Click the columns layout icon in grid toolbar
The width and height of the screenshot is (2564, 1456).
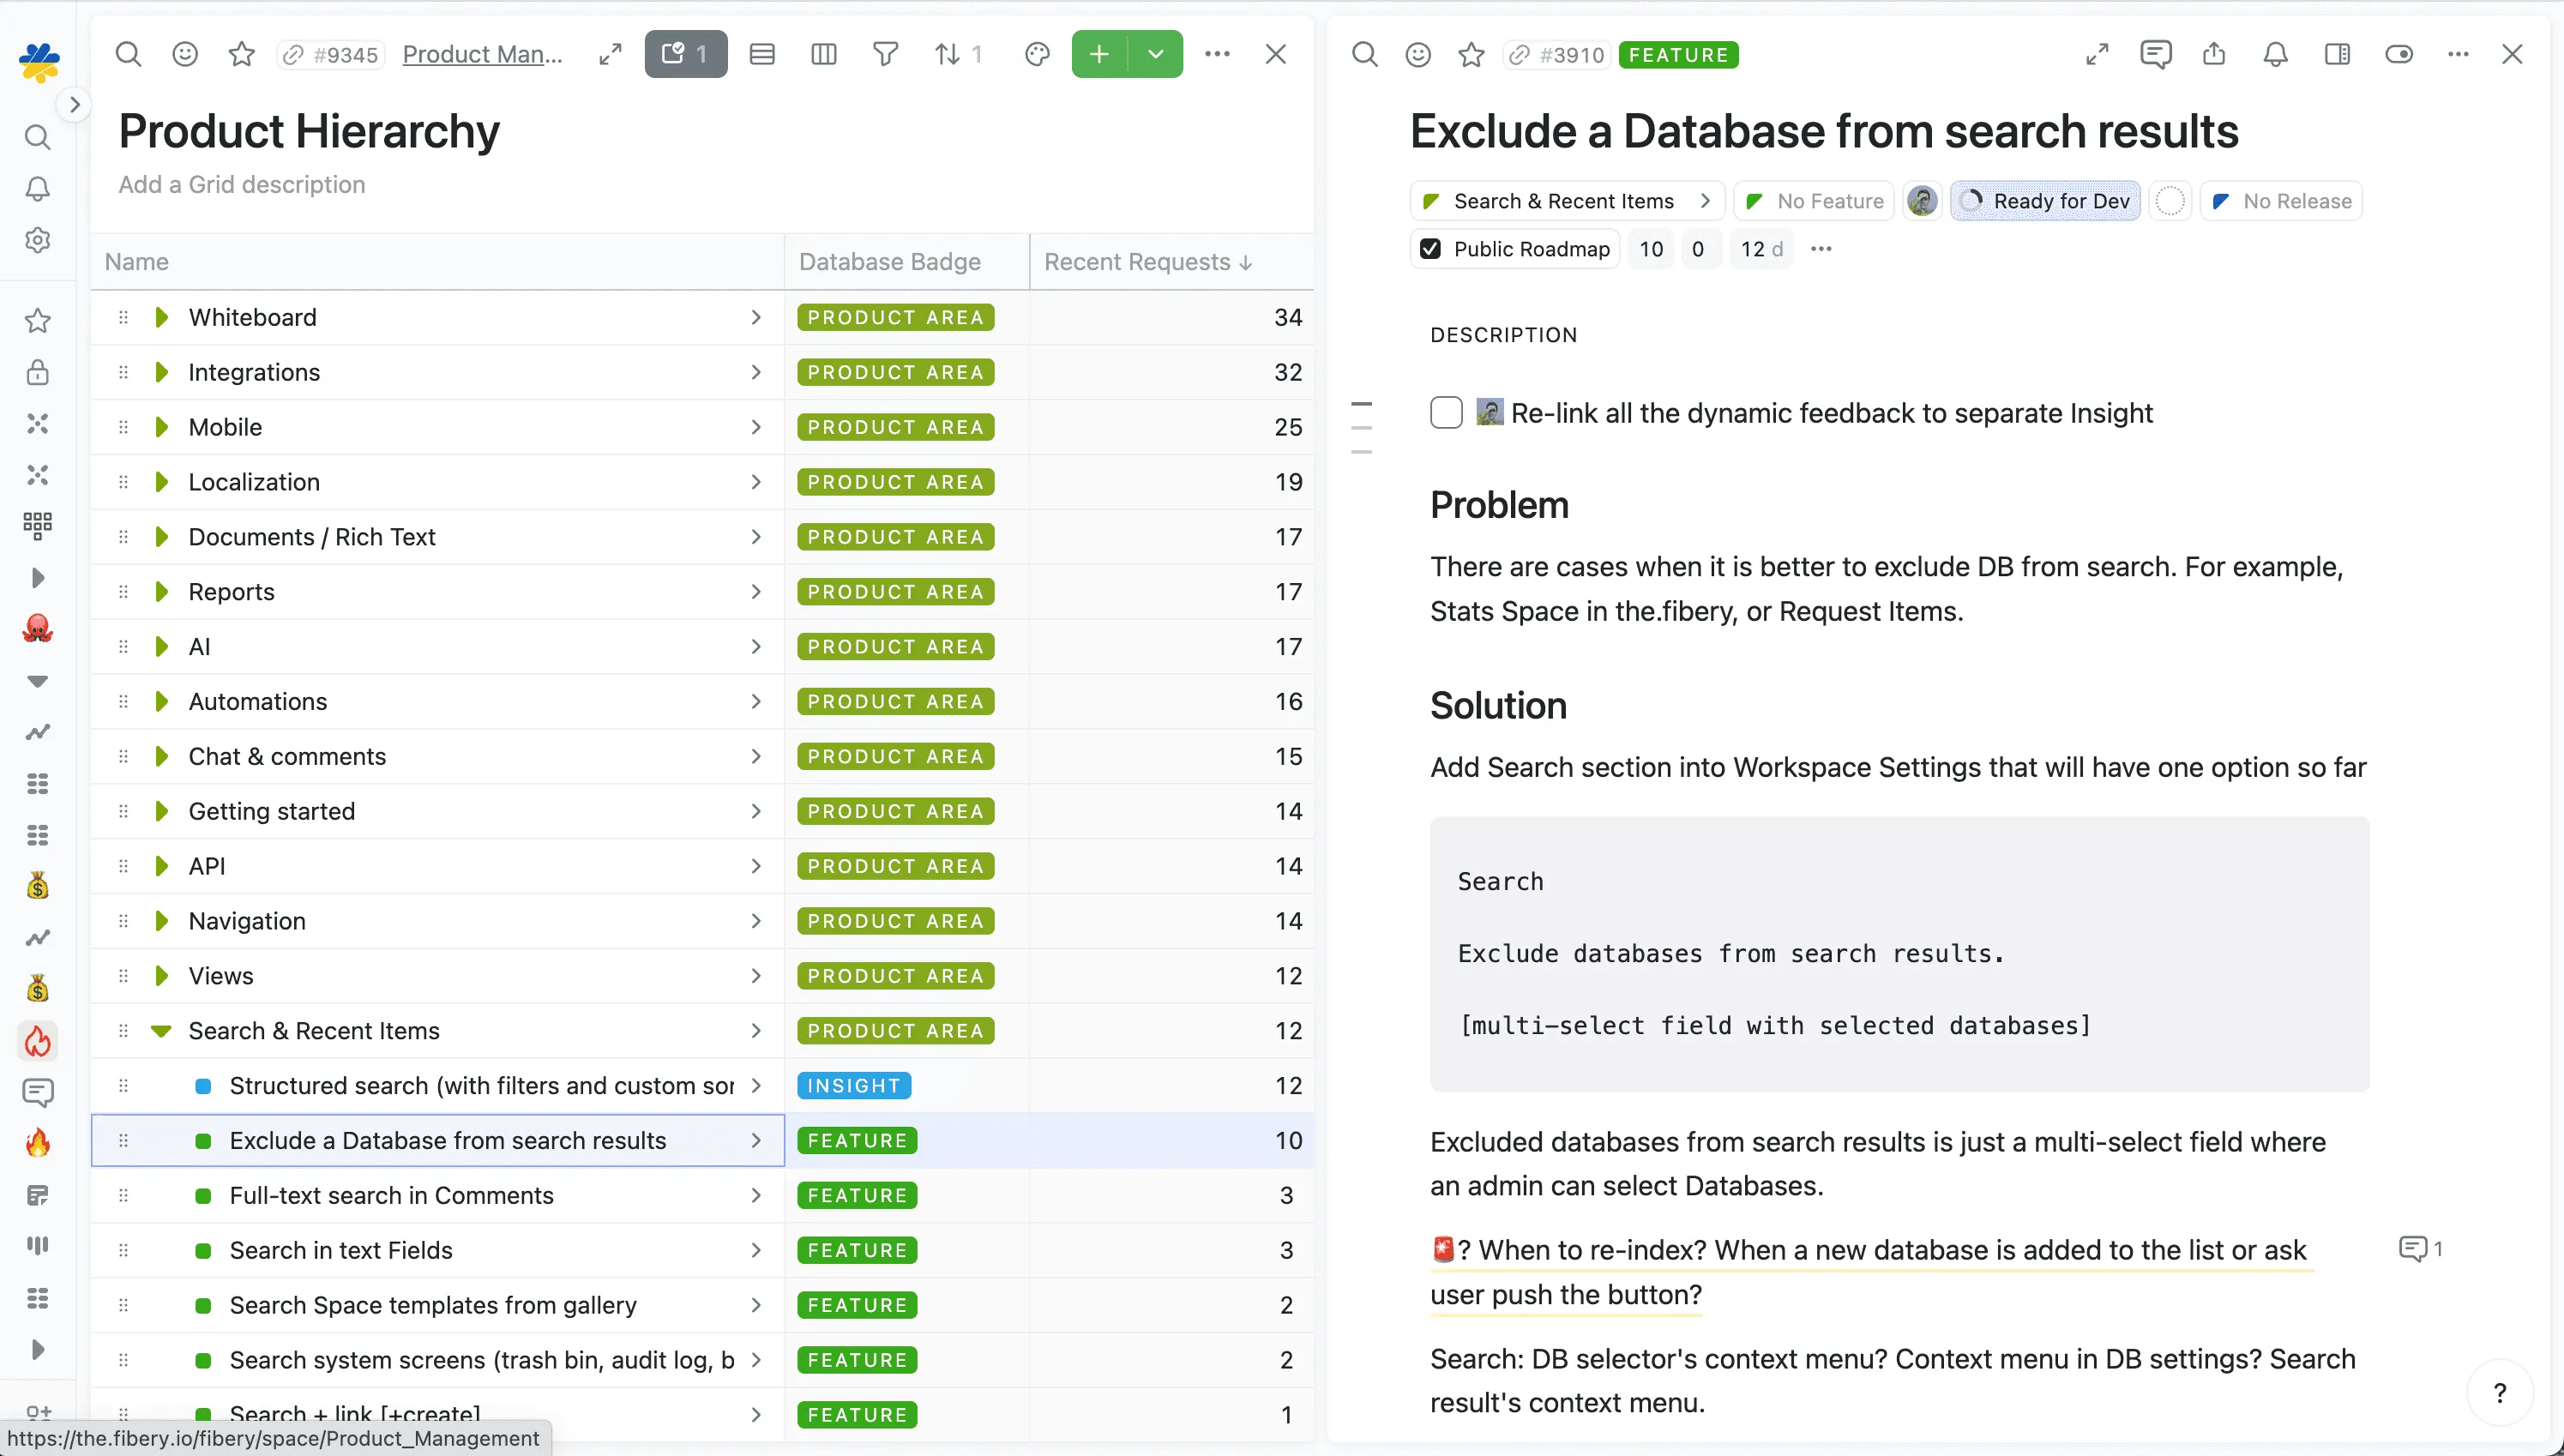(x=824, y=54)
